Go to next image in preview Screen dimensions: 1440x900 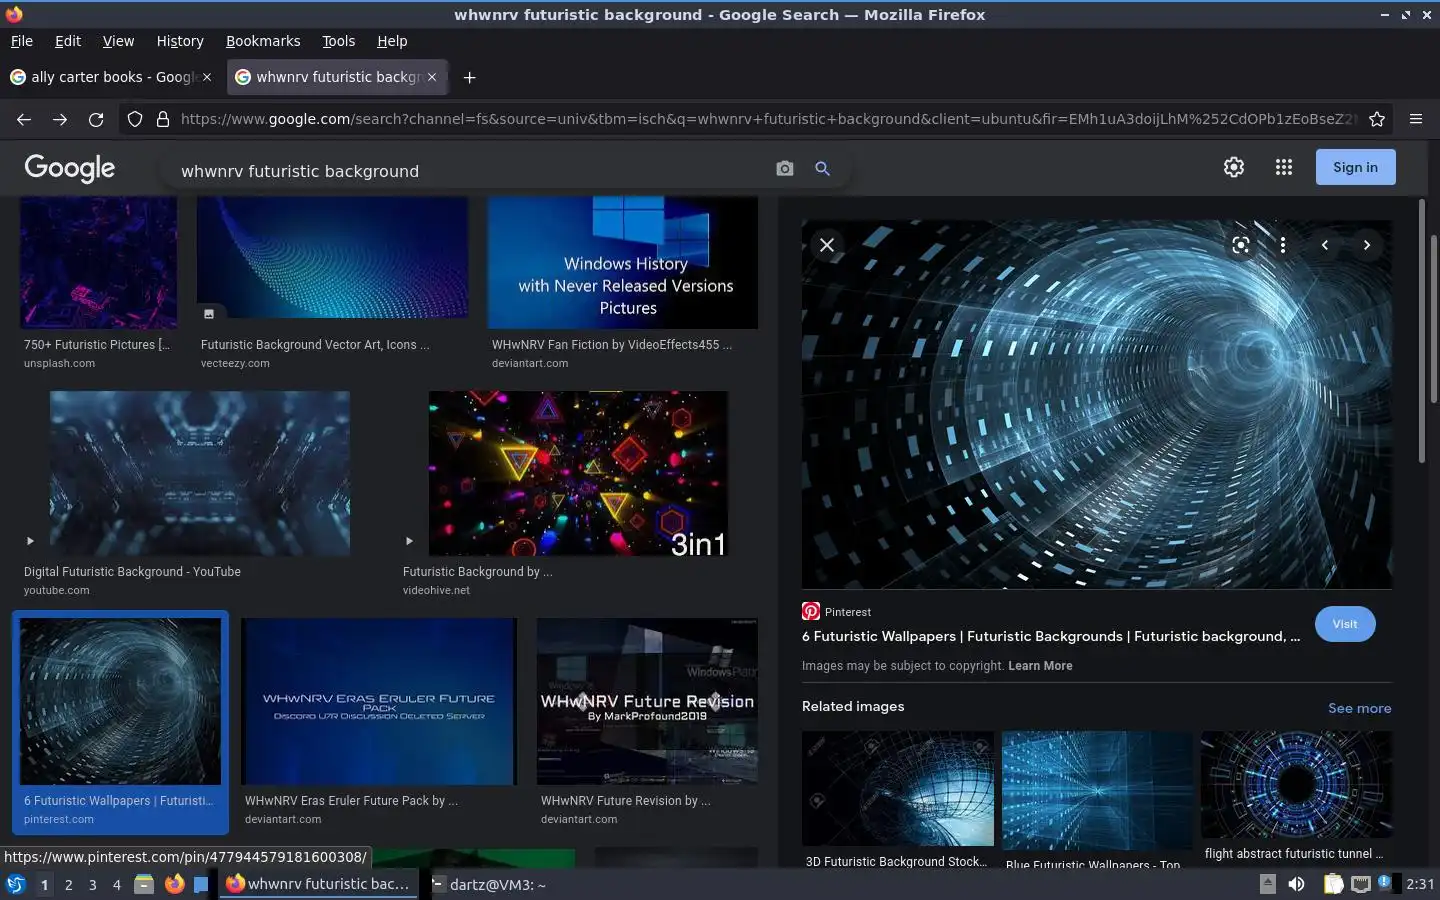pos(1367,245)
